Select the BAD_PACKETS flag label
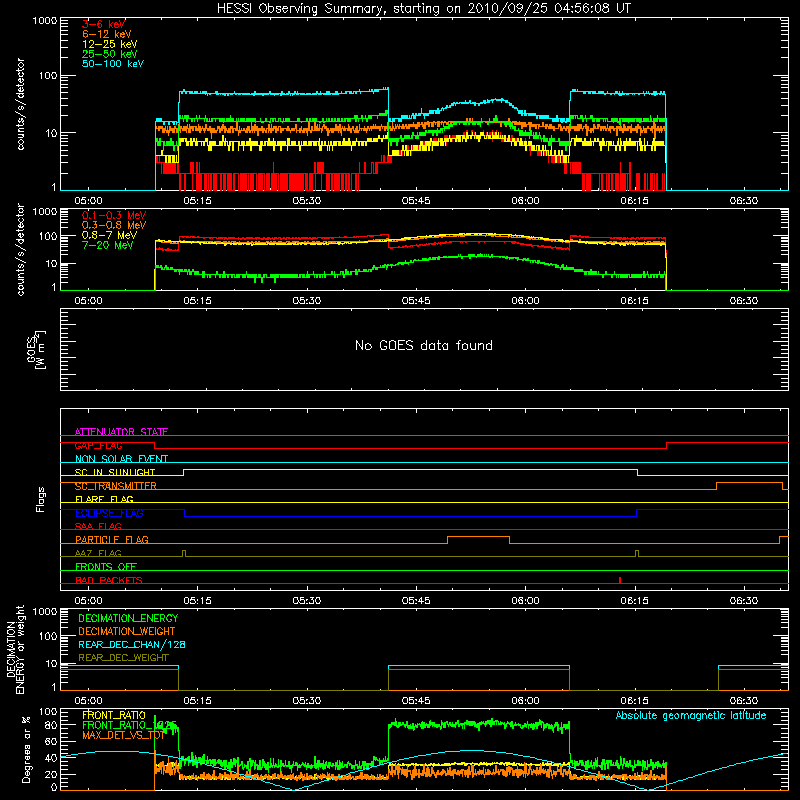The width and height of the screenshot is (800, 800). [109, 580]
